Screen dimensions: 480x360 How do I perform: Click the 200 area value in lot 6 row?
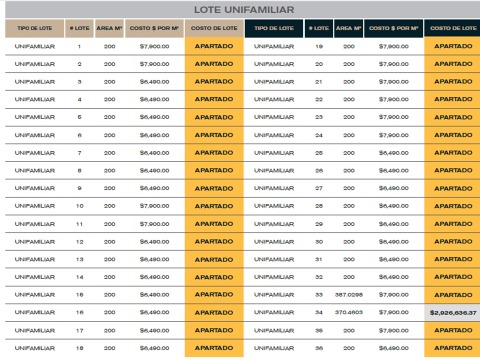coord(109,135)
